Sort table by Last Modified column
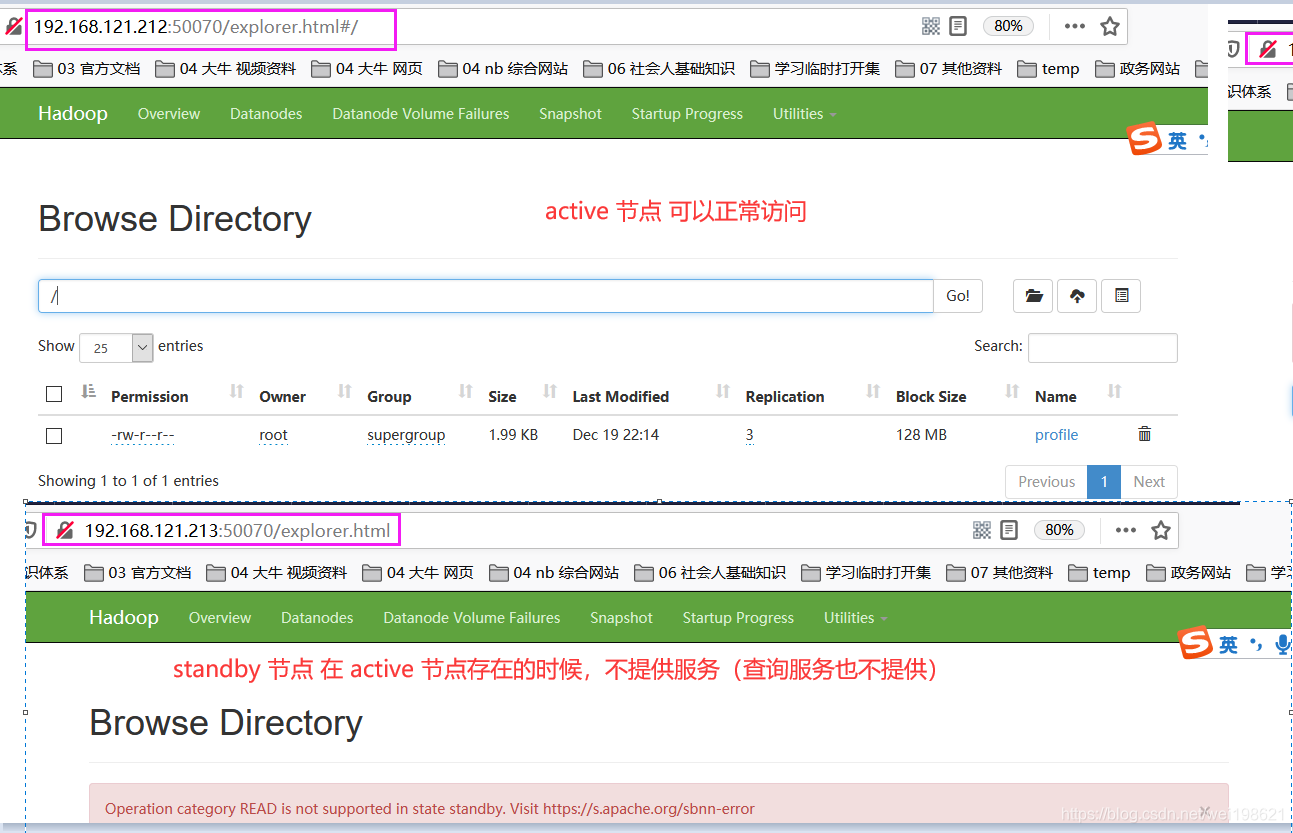Viewport: 1293px width, 833px height. tap(620, 397)
